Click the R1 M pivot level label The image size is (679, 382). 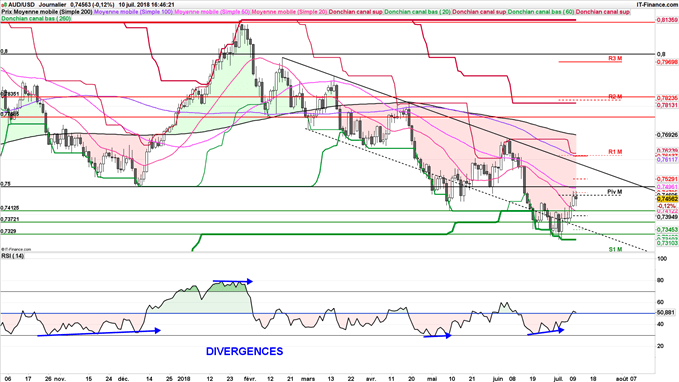pos(615,152)
